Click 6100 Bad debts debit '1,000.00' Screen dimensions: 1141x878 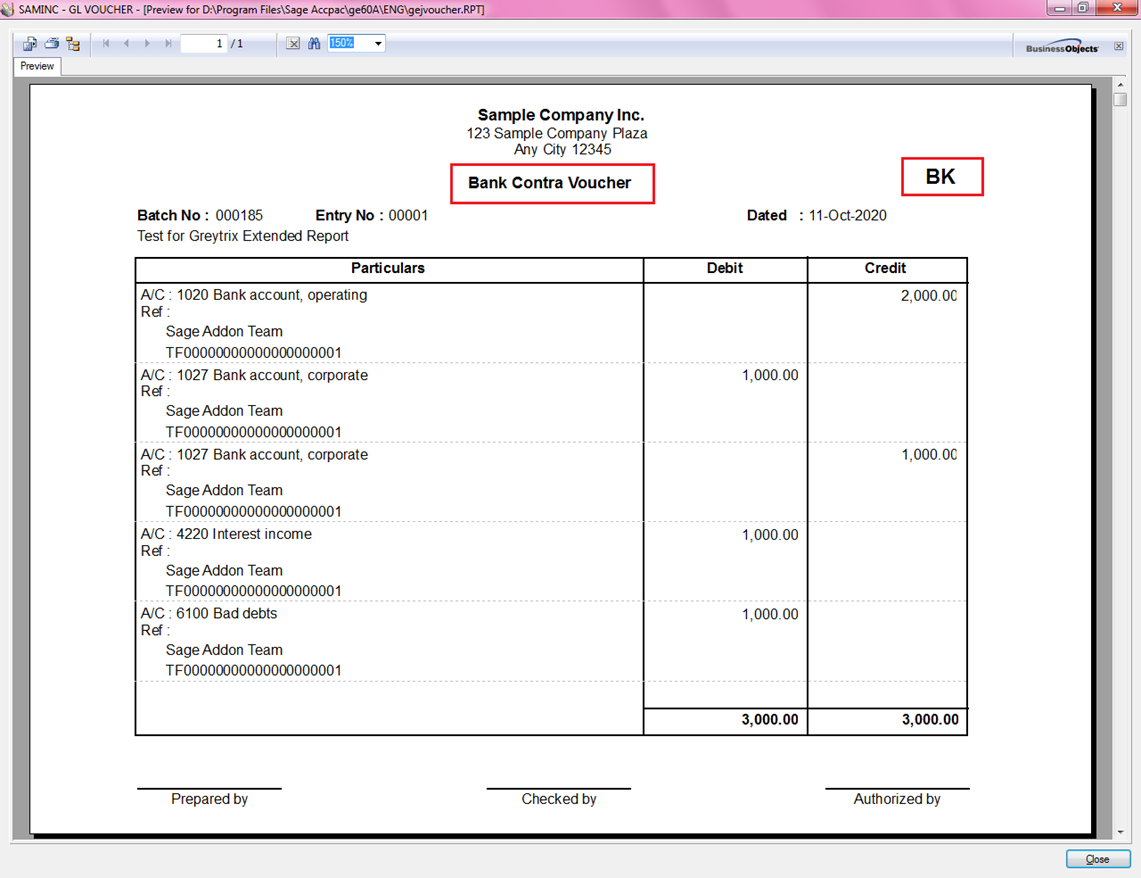tap(770, 614)
